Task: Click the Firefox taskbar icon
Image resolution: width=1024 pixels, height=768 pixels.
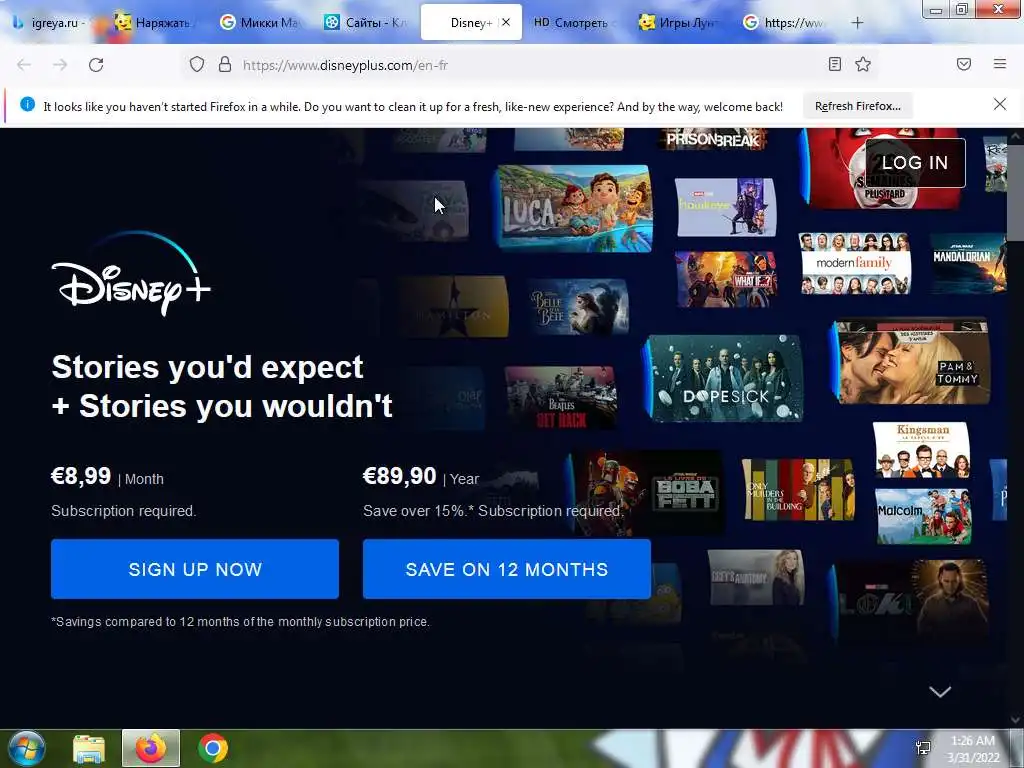Action: 151,748
